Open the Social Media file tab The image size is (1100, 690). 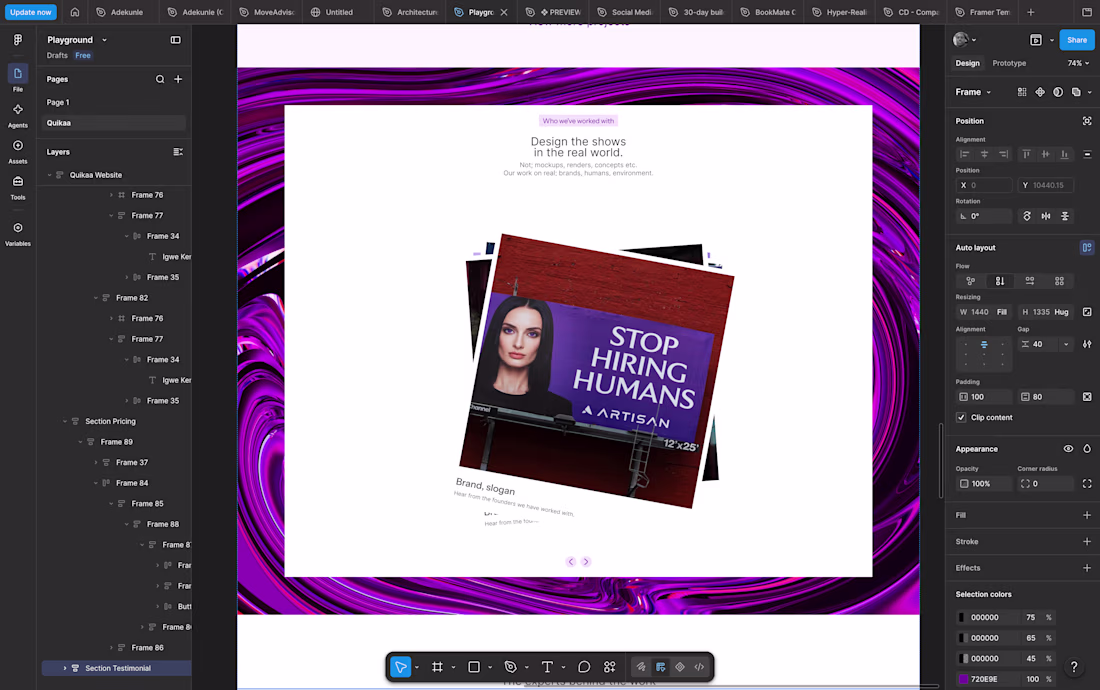pos(623,12)
